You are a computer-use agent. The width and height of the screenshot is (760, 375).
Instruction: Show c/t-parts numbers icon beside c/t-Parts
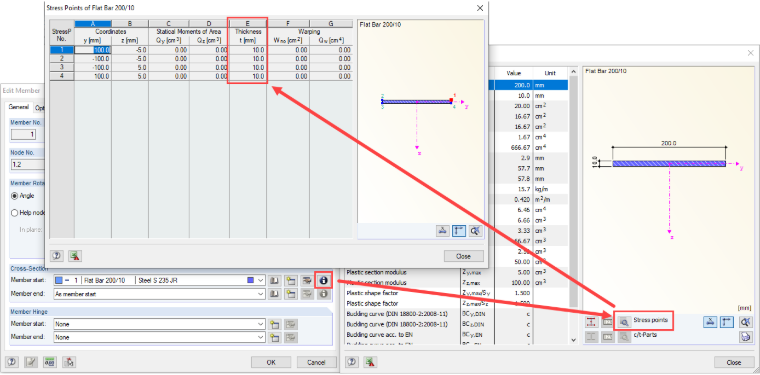point(607,336)
